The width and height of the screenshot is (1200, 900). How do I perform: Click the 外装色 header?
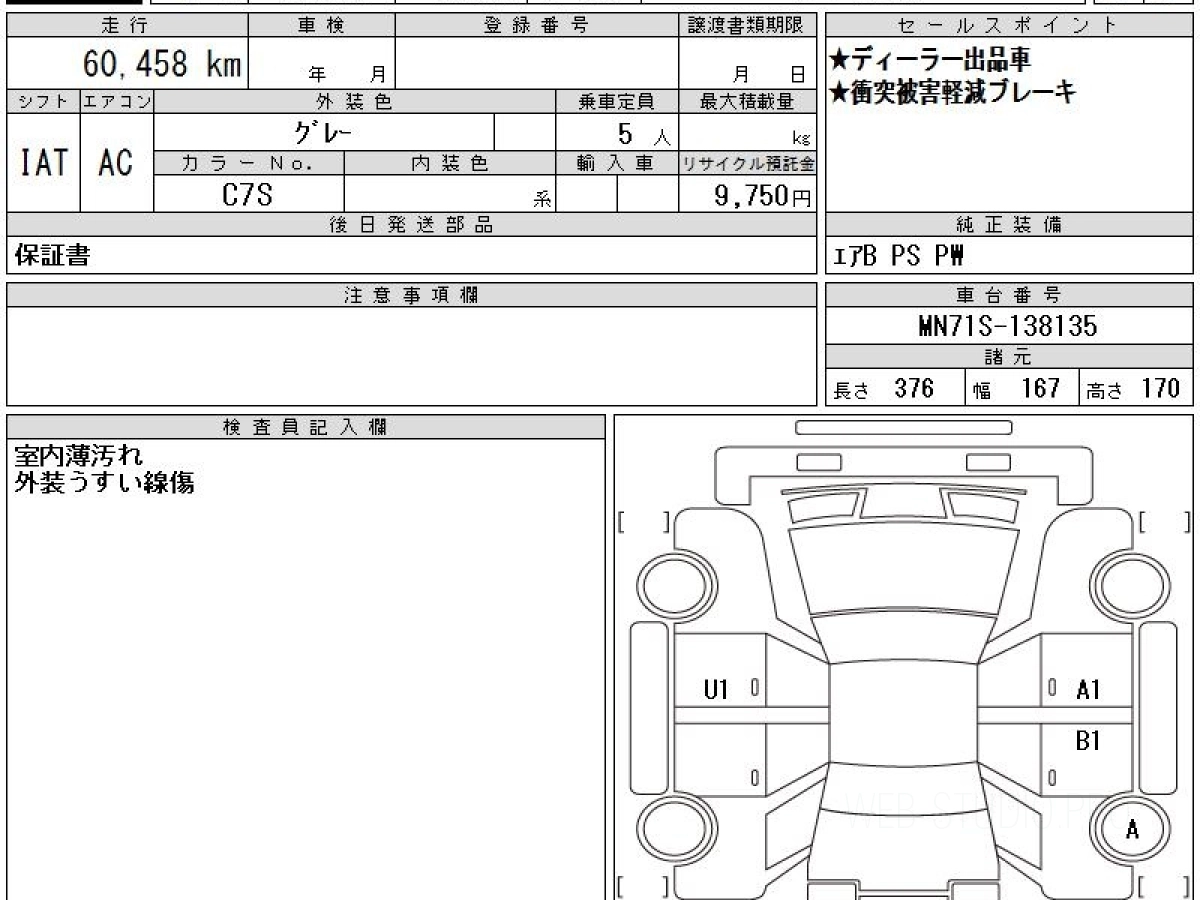tap(355, 101)
